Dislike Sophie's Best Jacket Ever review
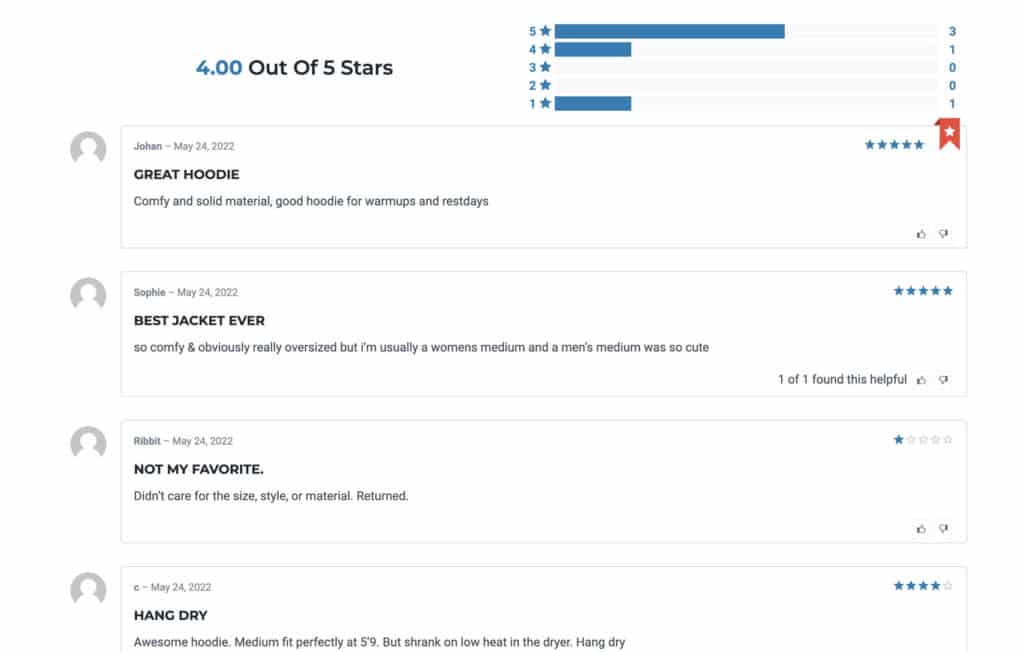Screen dimensions: 1024x652 (943, 380)
